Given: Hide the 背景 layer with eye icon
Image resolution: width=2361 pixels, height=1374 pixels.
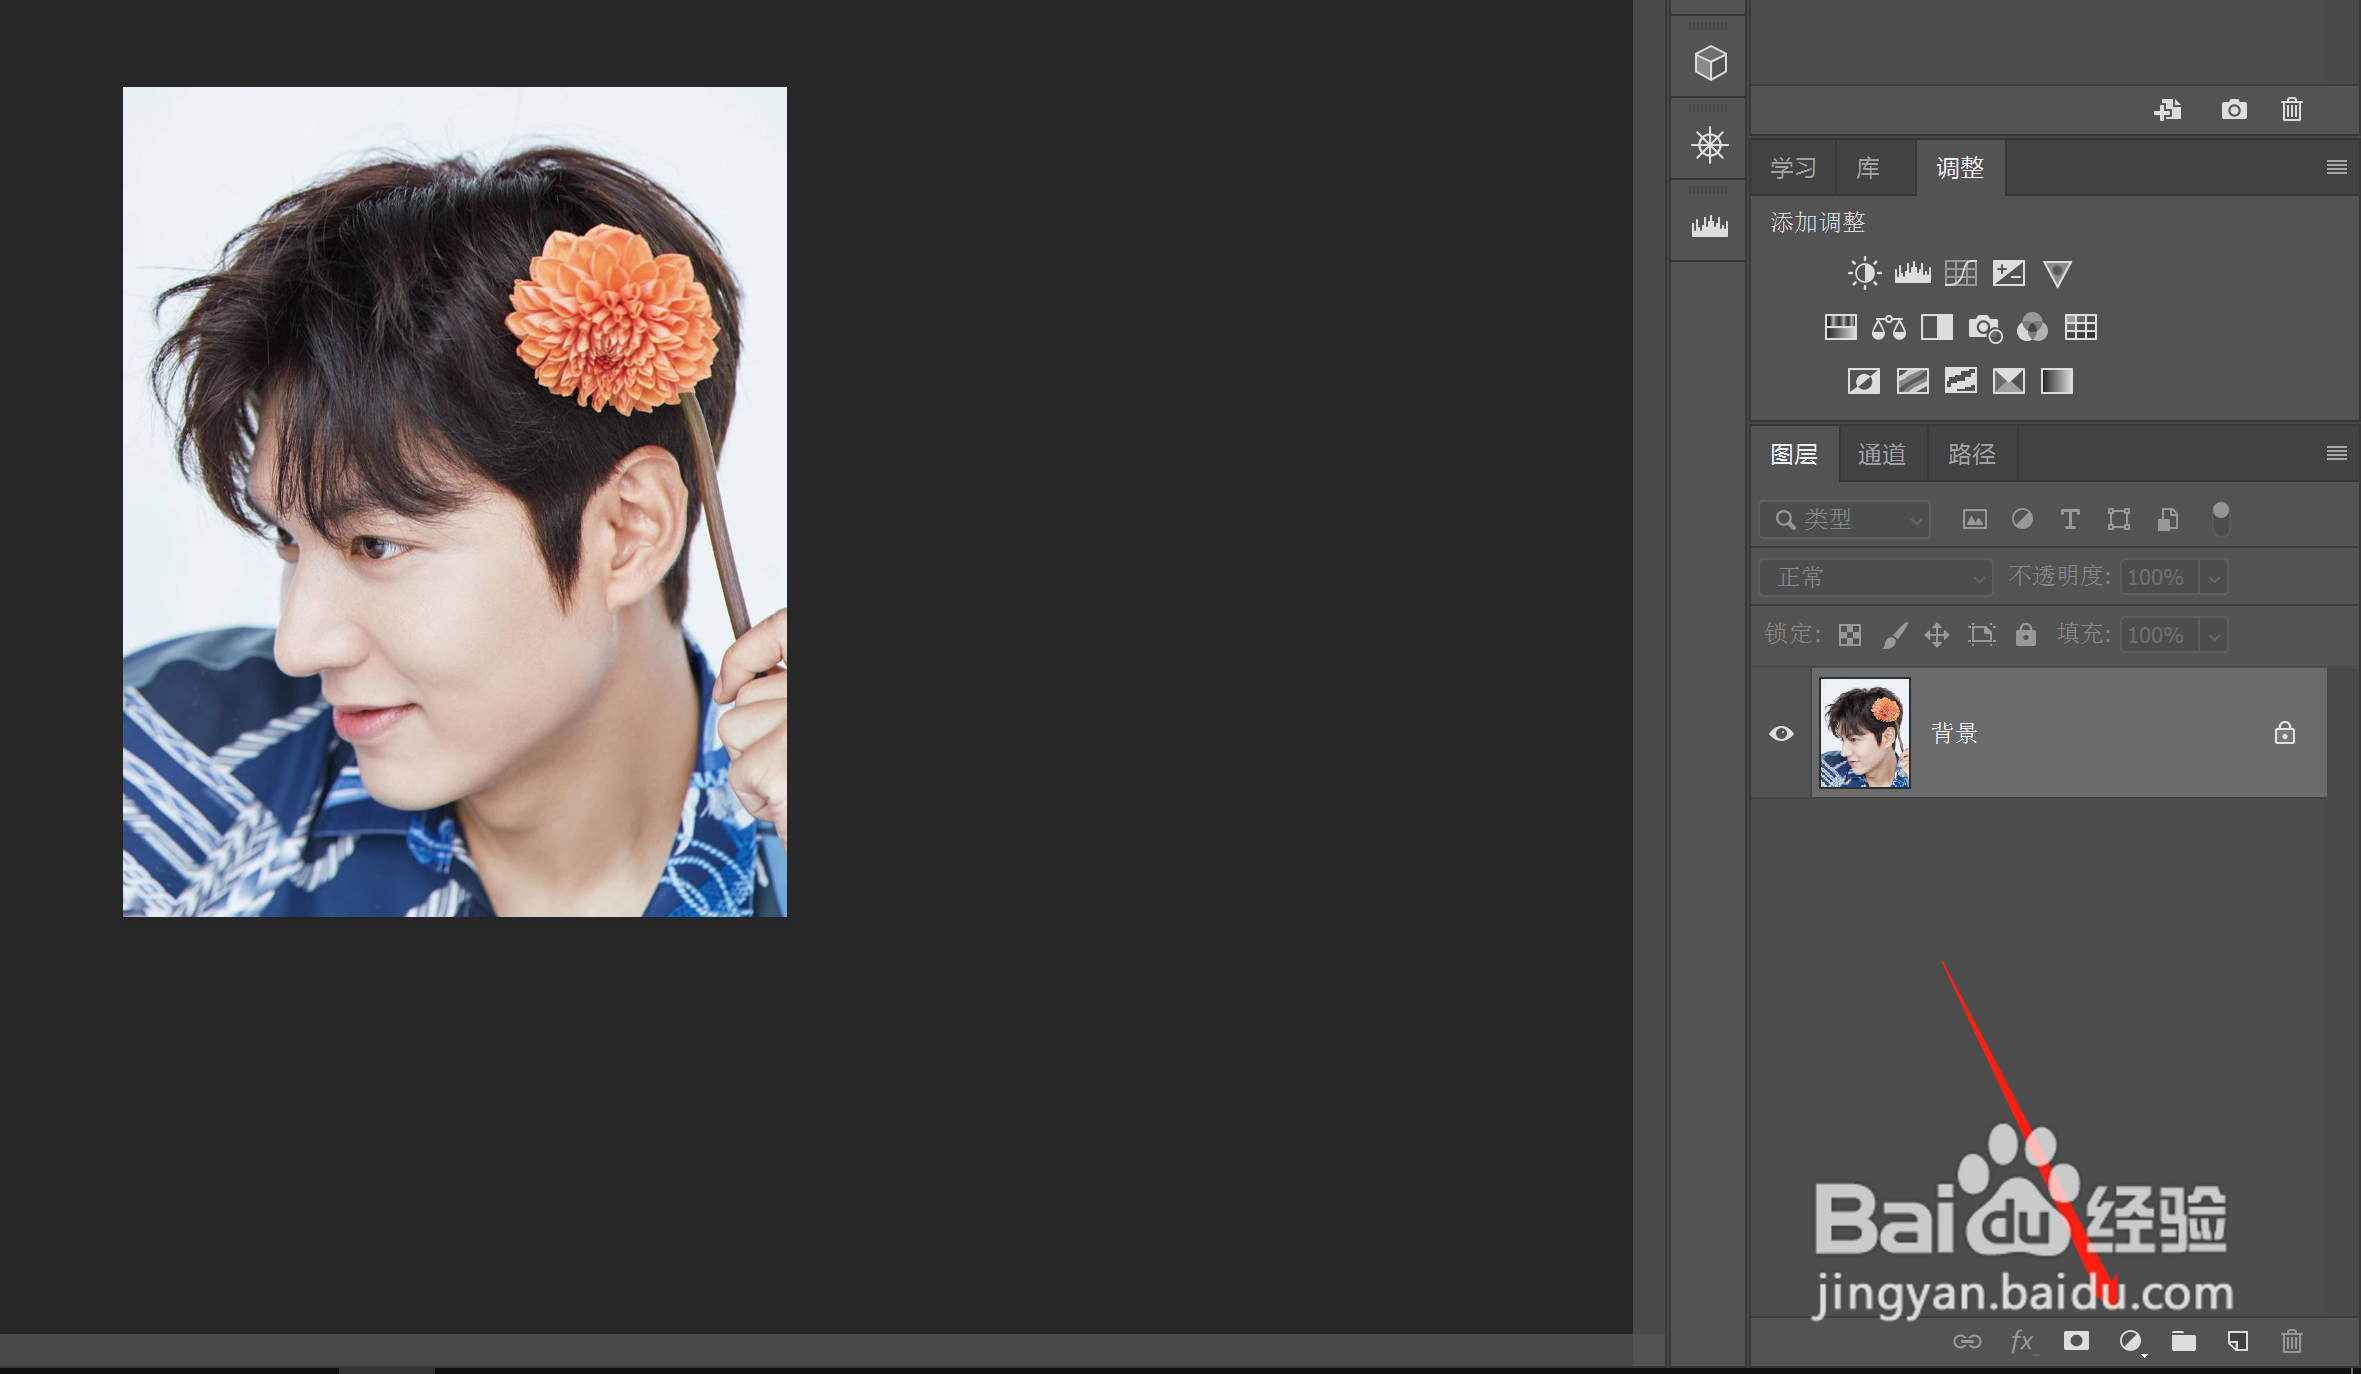Looking at the screenshot, I should coord(1781,733).
